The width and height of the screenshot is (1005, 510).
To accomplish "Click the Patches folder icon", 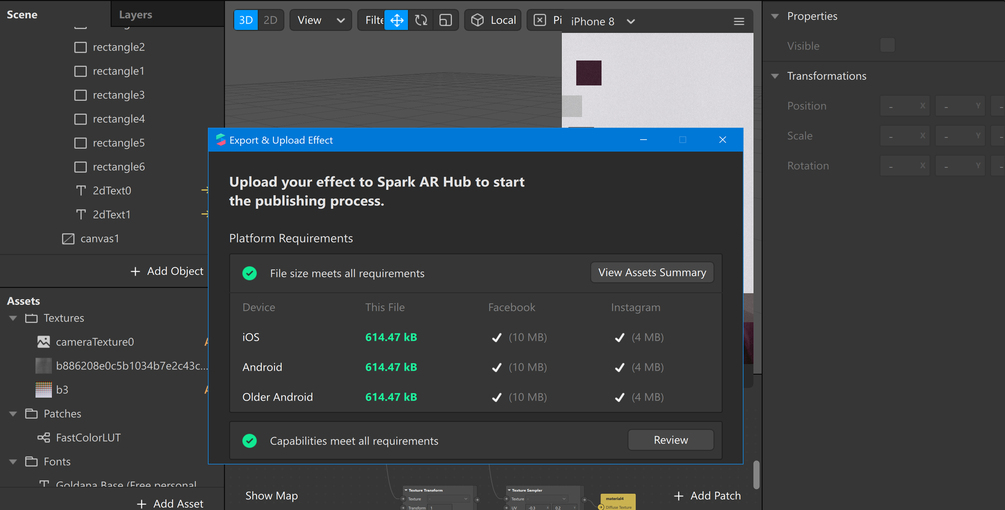I will point(31,414).
